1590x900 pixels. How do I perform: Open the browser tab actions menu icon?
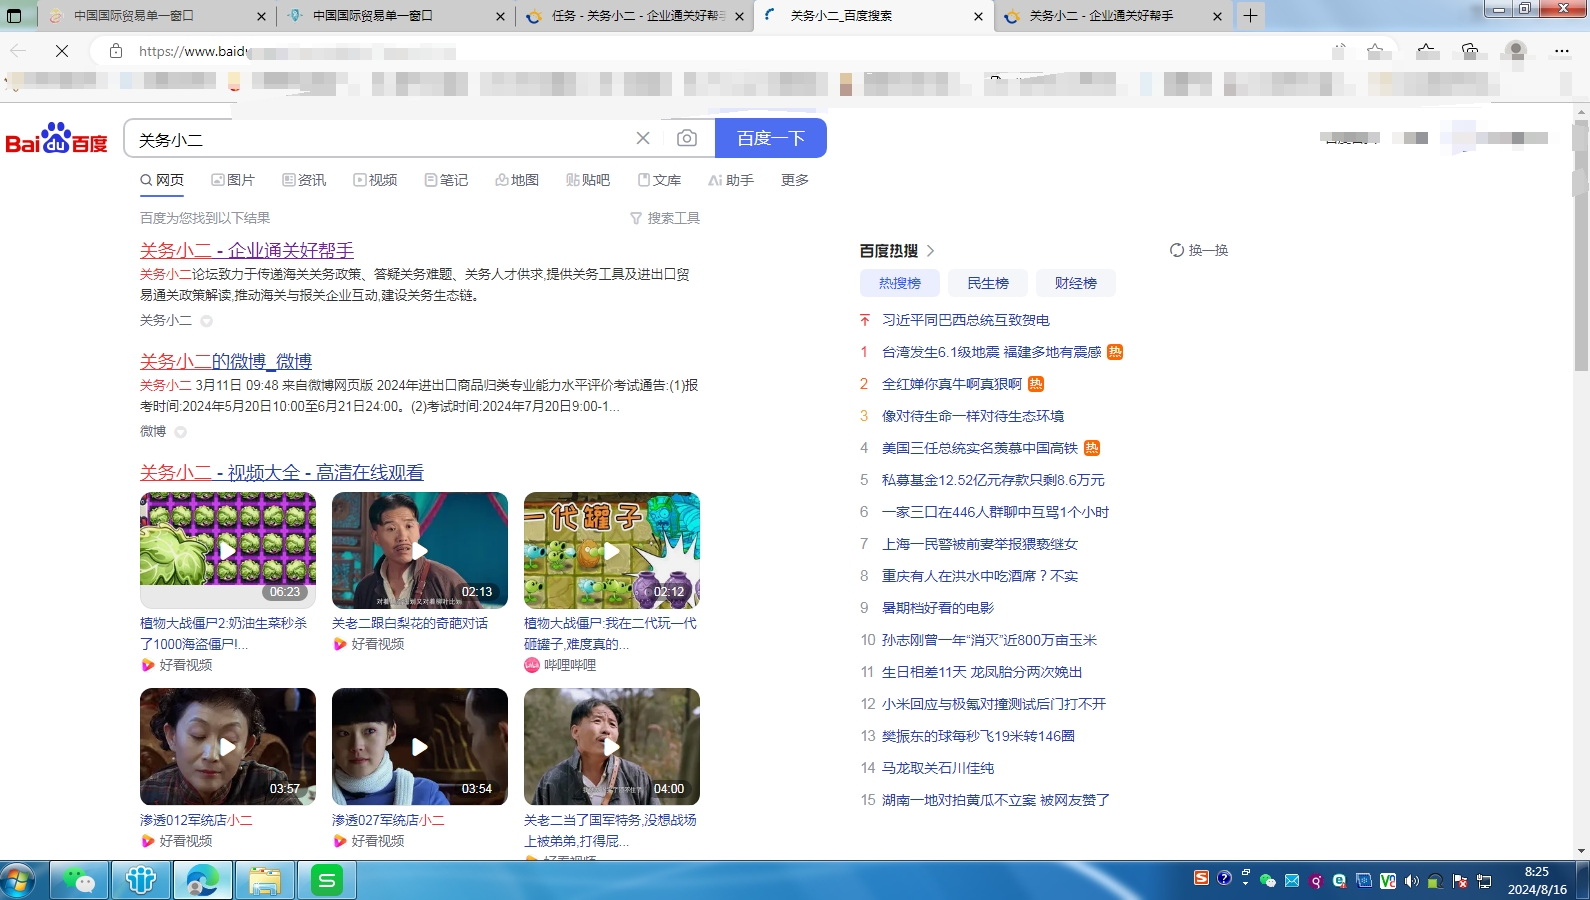[x=14, y=16]
